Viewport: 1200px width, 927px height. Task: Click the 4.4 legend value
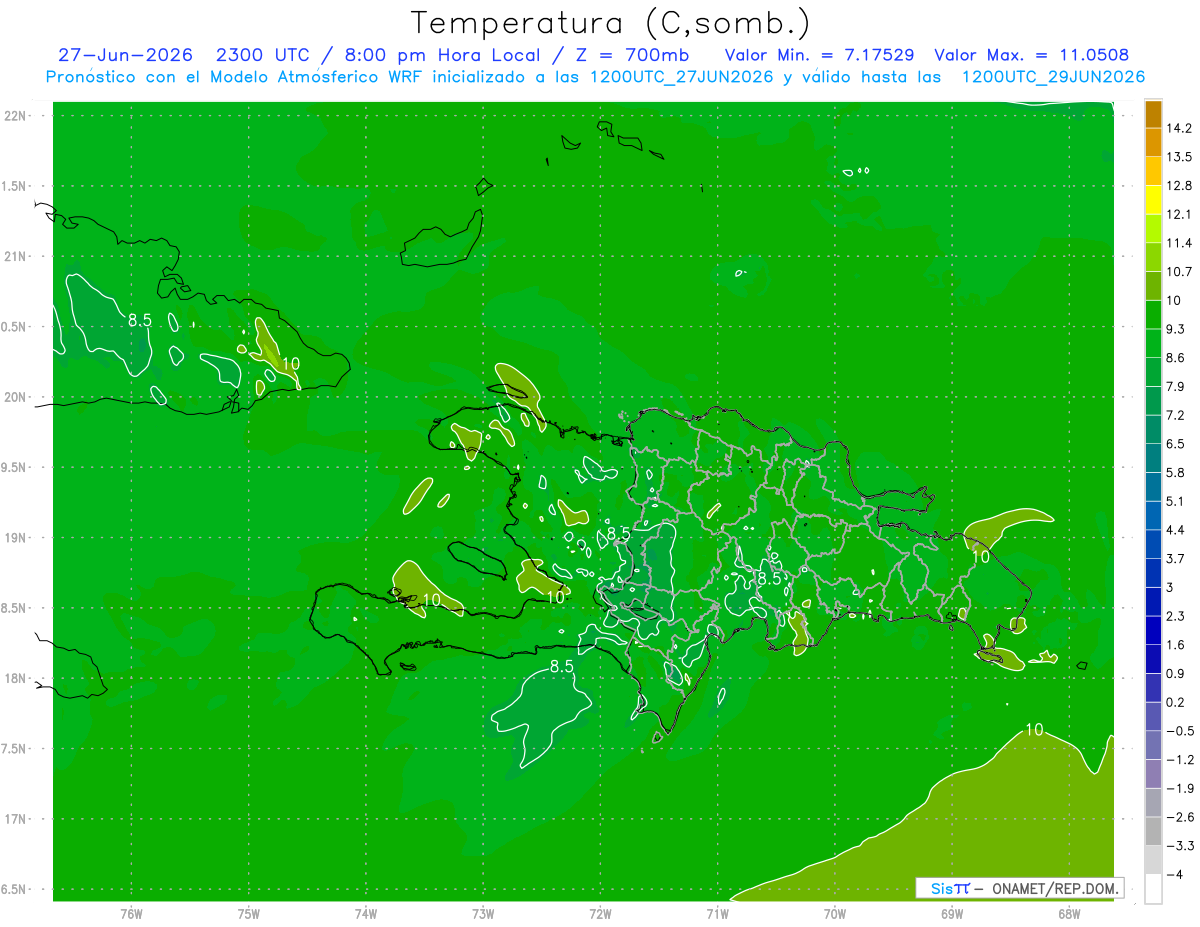pos(1177,529)
